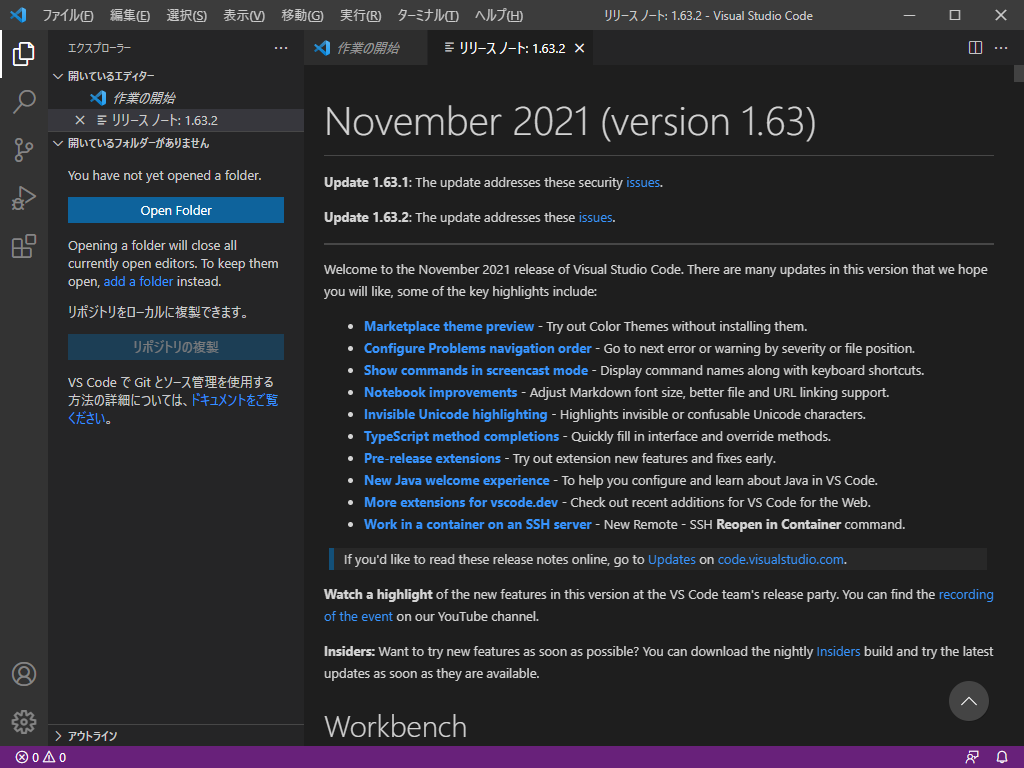Click the add a folder link
Viewport: 1024px width, 768px height.
[138, 281]
